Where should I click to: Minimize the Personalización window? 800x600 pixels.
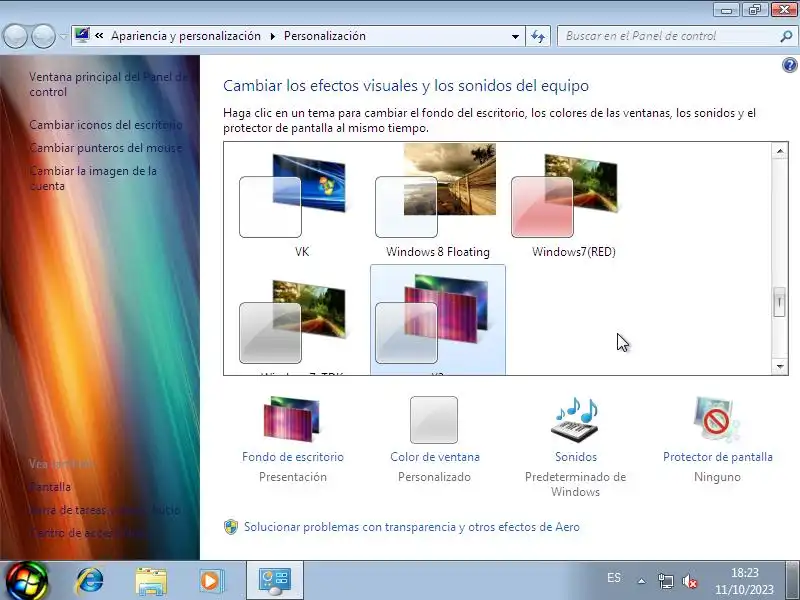tap(726, 10)
